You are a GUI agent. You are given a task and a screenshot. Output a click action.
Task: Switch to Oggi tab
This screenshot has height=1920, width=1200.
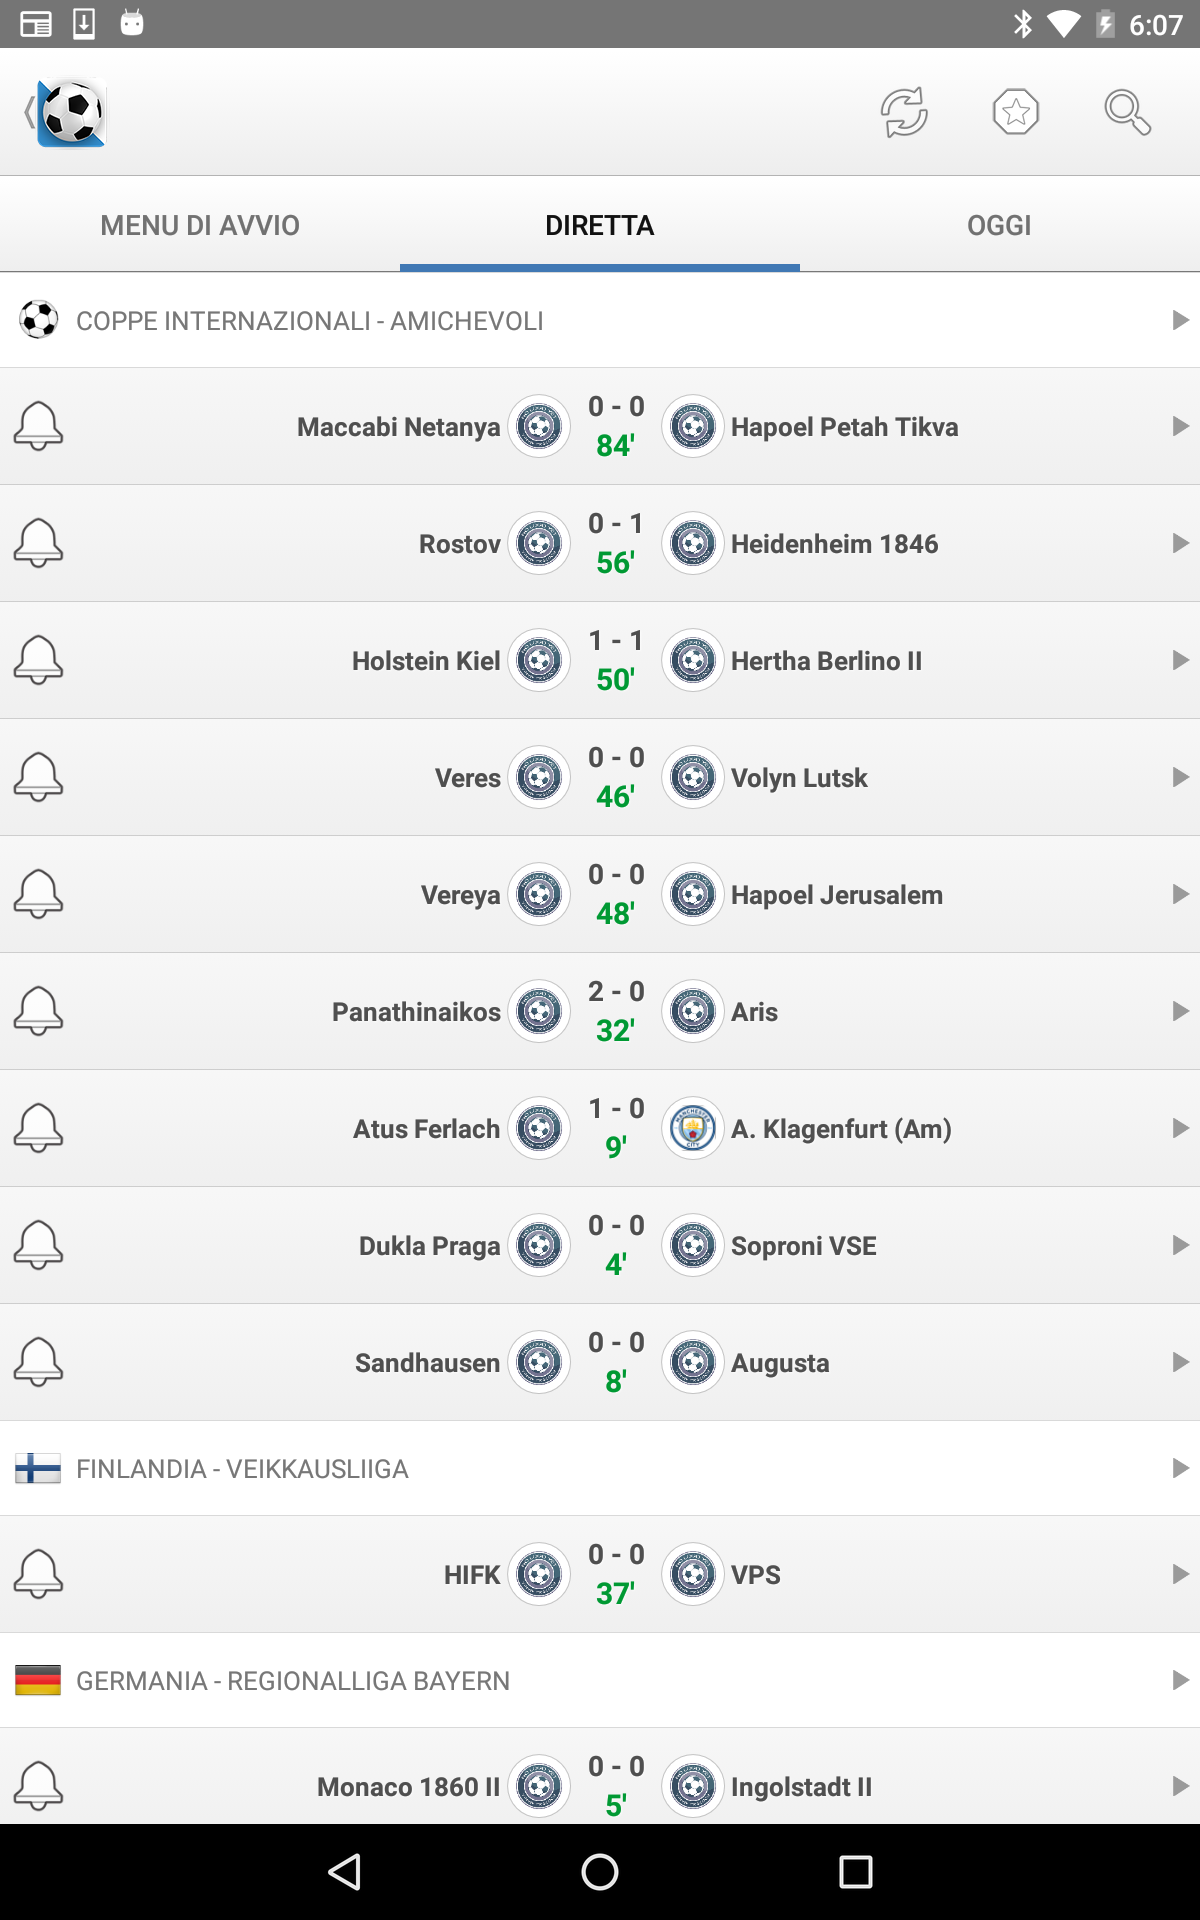point(999,225)
